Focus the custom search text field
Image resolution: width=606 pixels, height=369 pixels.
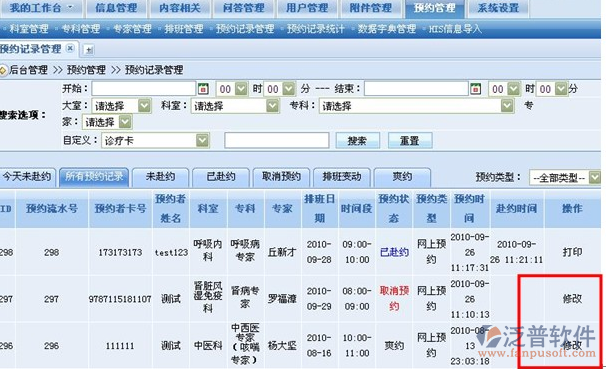coord(277,141)
